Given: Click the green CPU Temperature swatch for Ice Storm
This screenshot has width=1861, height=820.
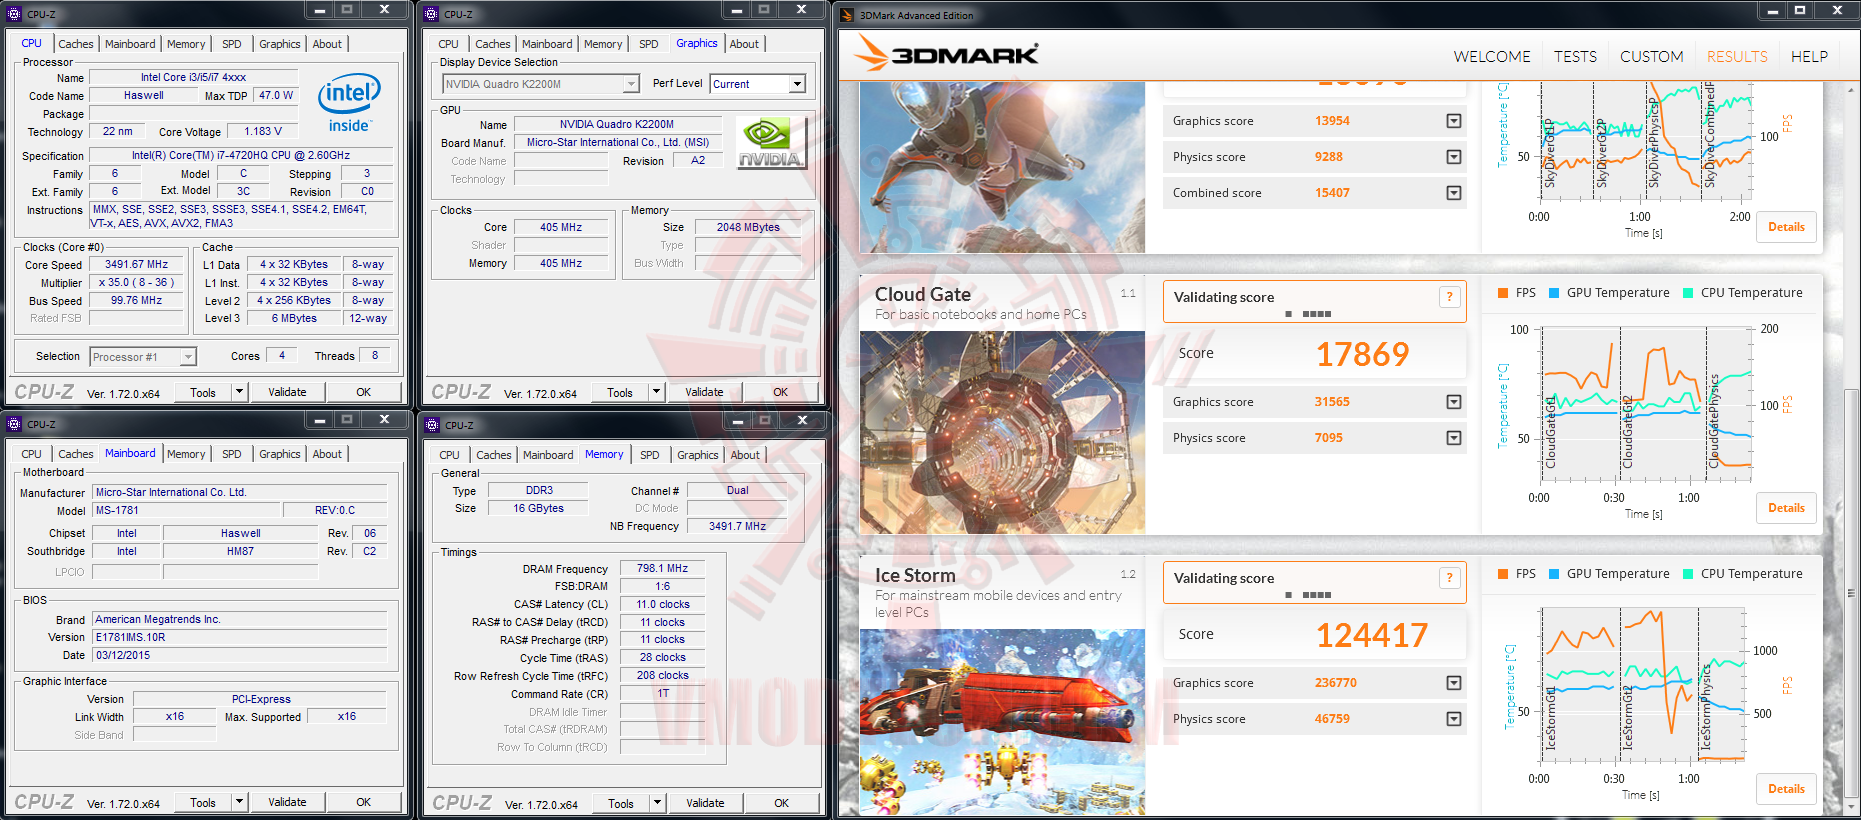Looking at the screenshot, I should pos(1688,574).
